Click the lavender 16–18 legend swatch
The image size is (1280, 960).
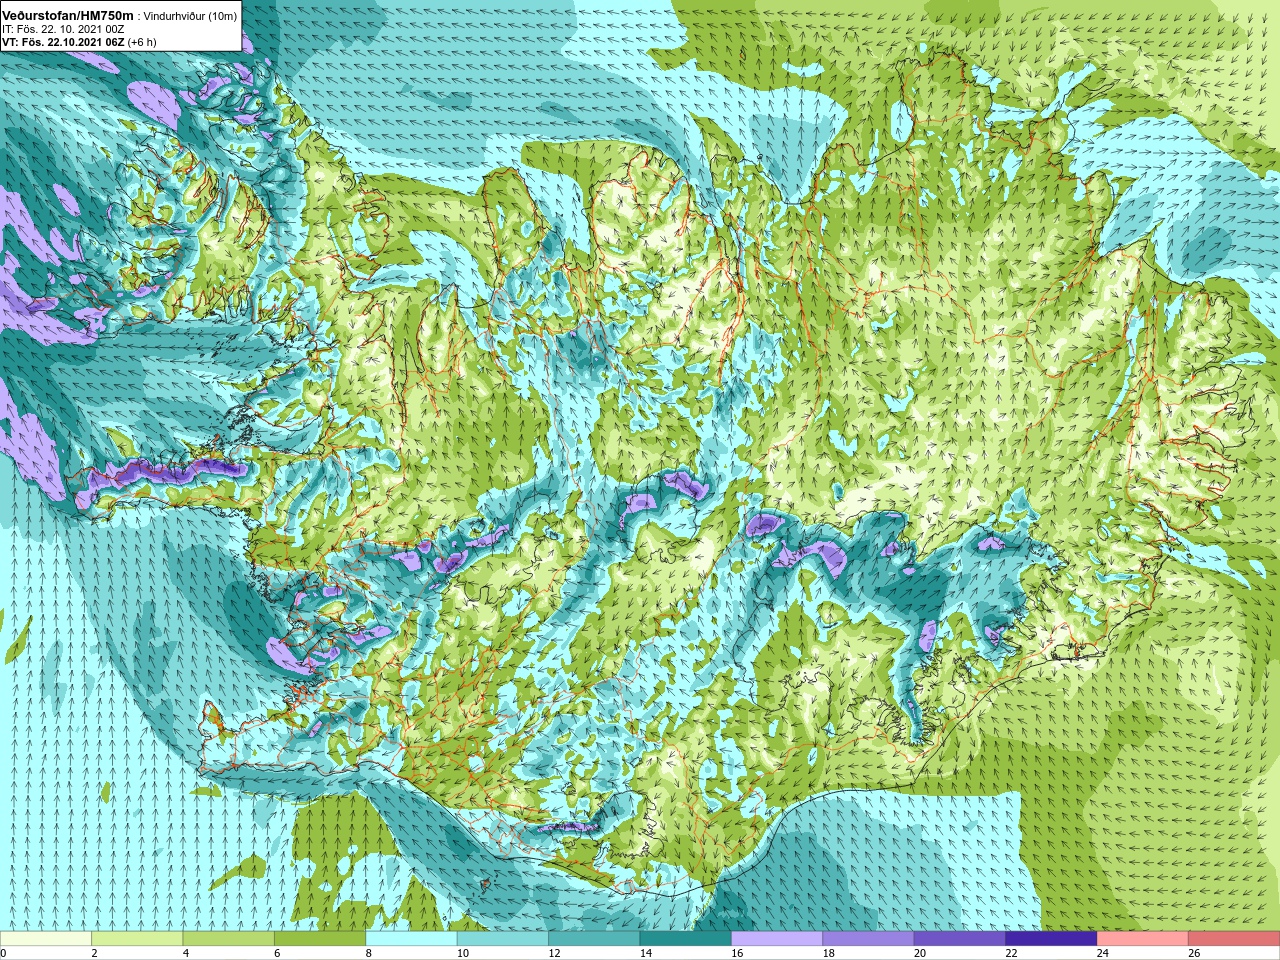click(777, 939)
